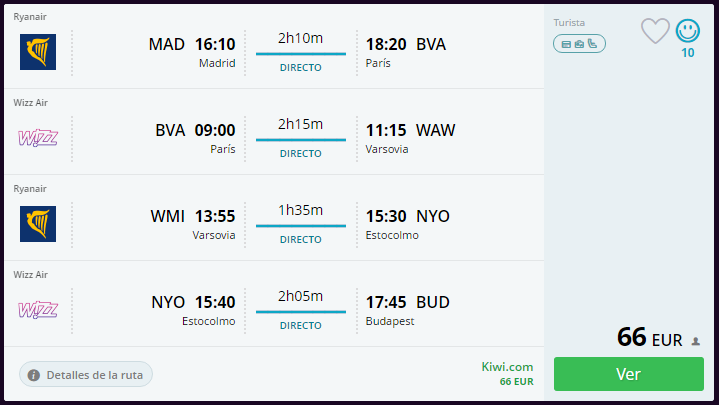Viewport: 719px width, 405px height.
Task: Select the MAD 16:10 Madrid departure
Action: click(192, 52)
